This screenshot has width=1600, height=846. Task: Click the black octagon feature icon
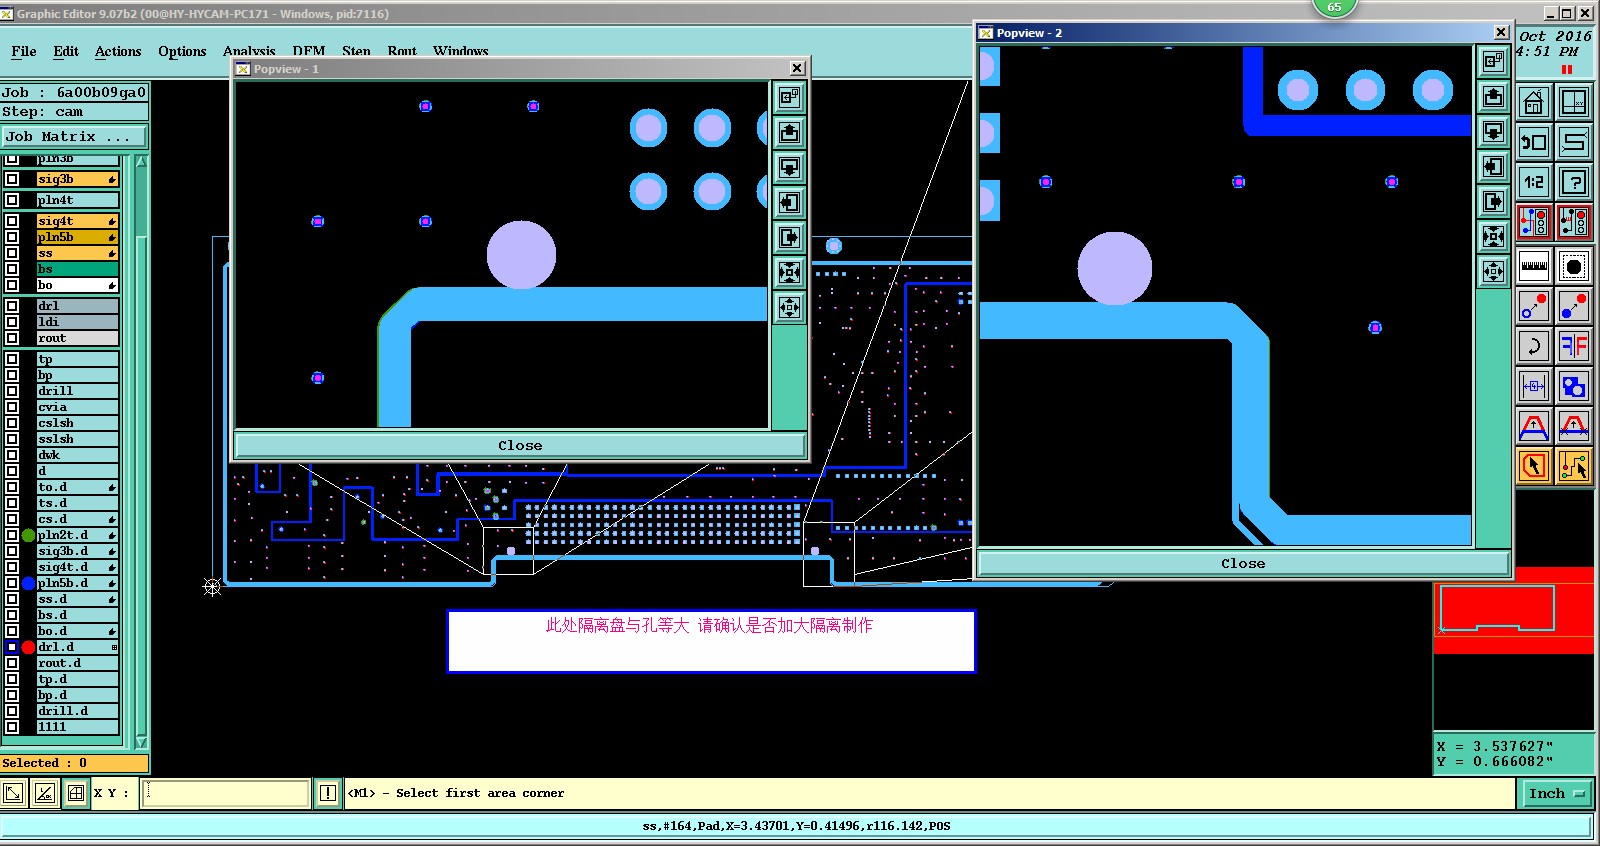tap(1574, 266)
